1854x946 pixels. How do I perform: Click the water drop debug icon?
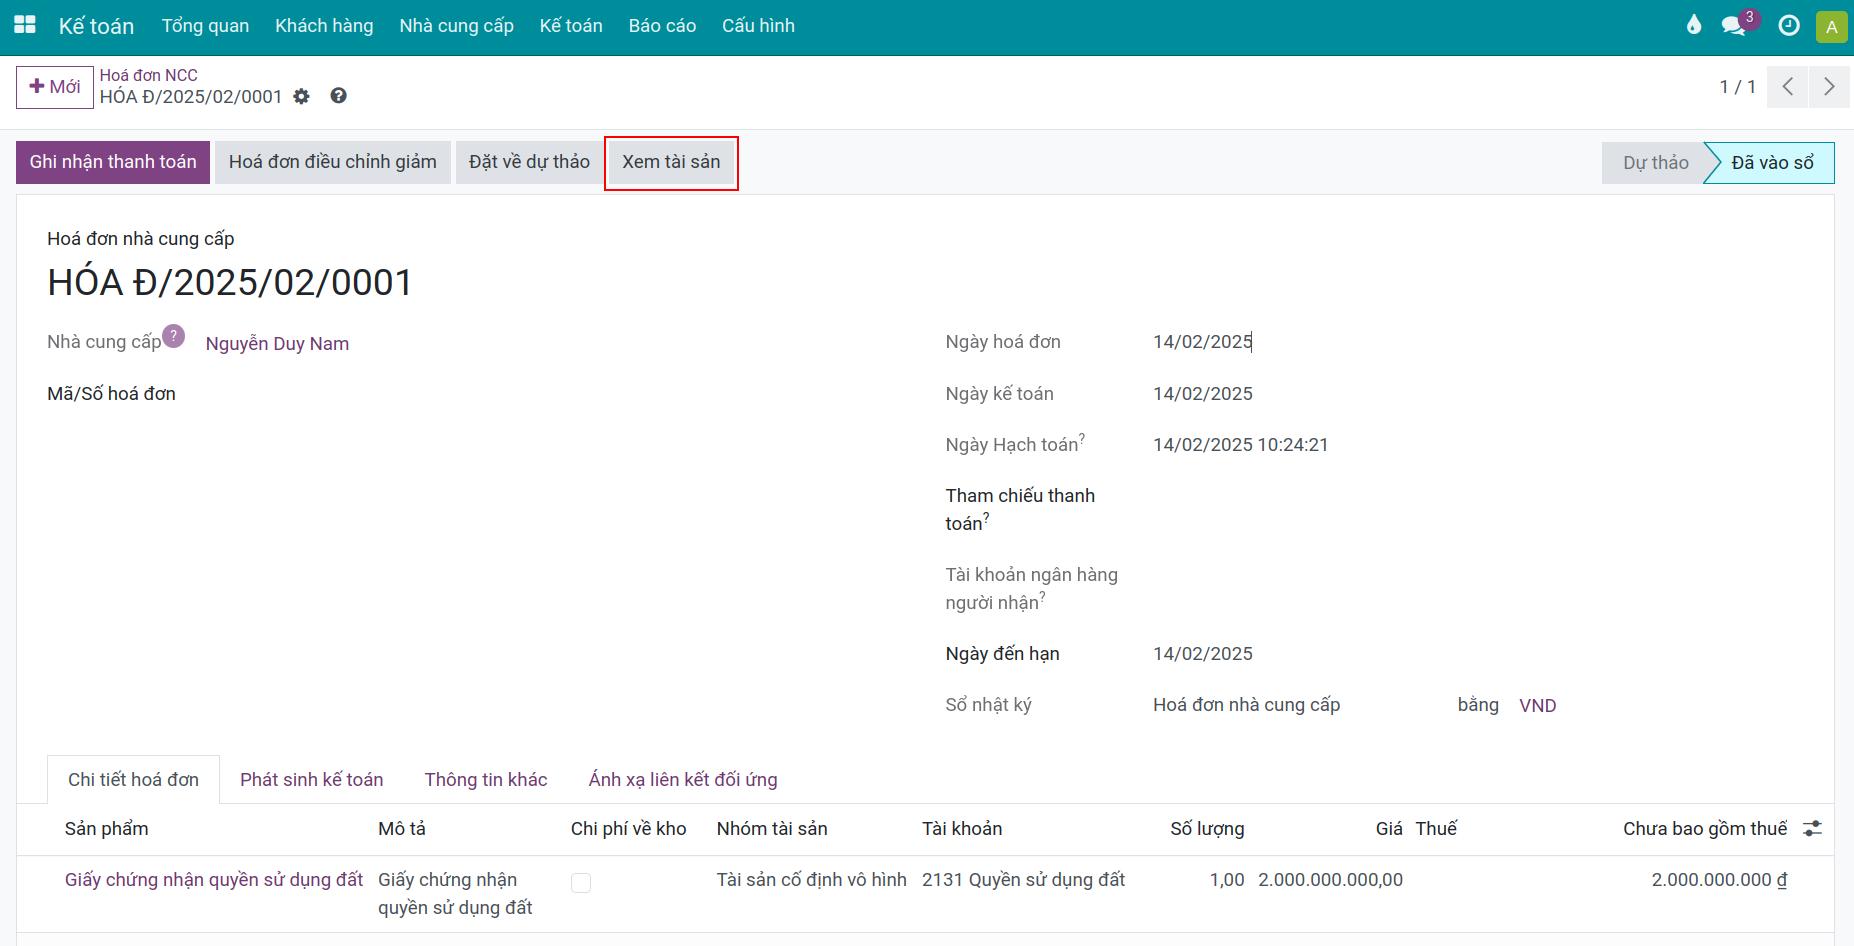pyautogui.click(x=1693, y=25)
